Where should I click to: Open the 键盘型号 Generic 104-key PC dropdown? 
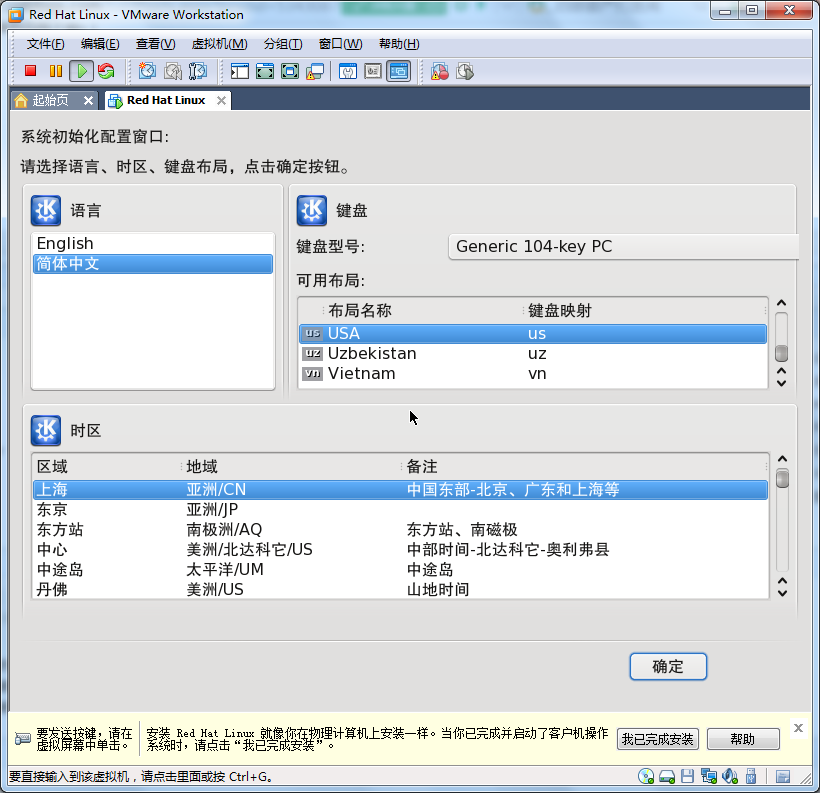[623, 246]
